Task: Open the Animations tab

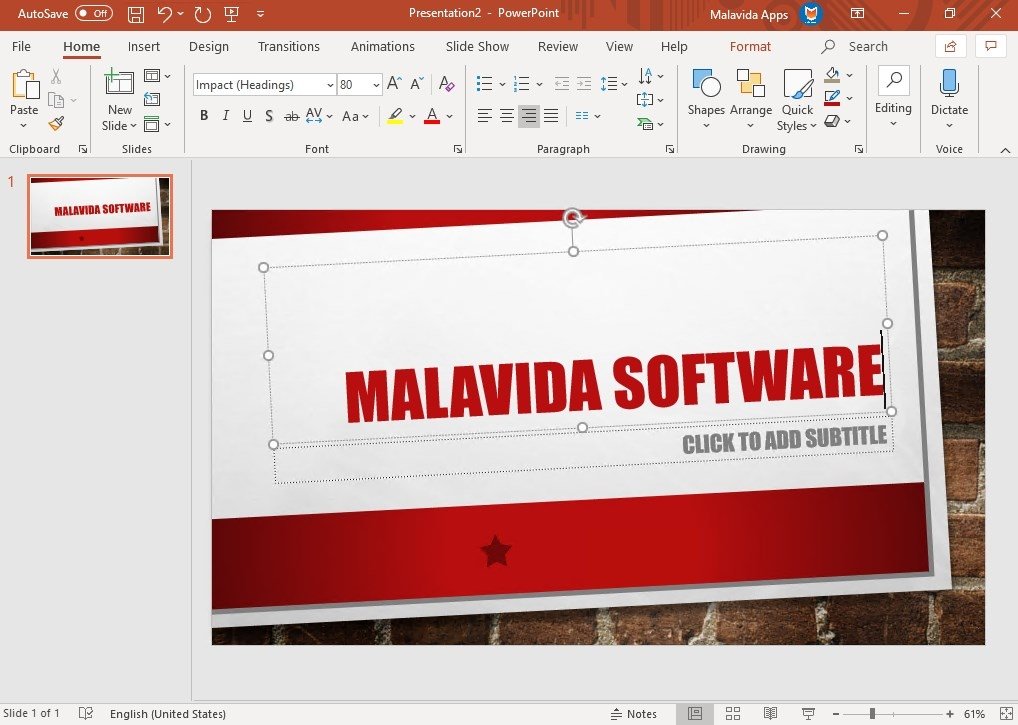Action: (x=382, y=46)
